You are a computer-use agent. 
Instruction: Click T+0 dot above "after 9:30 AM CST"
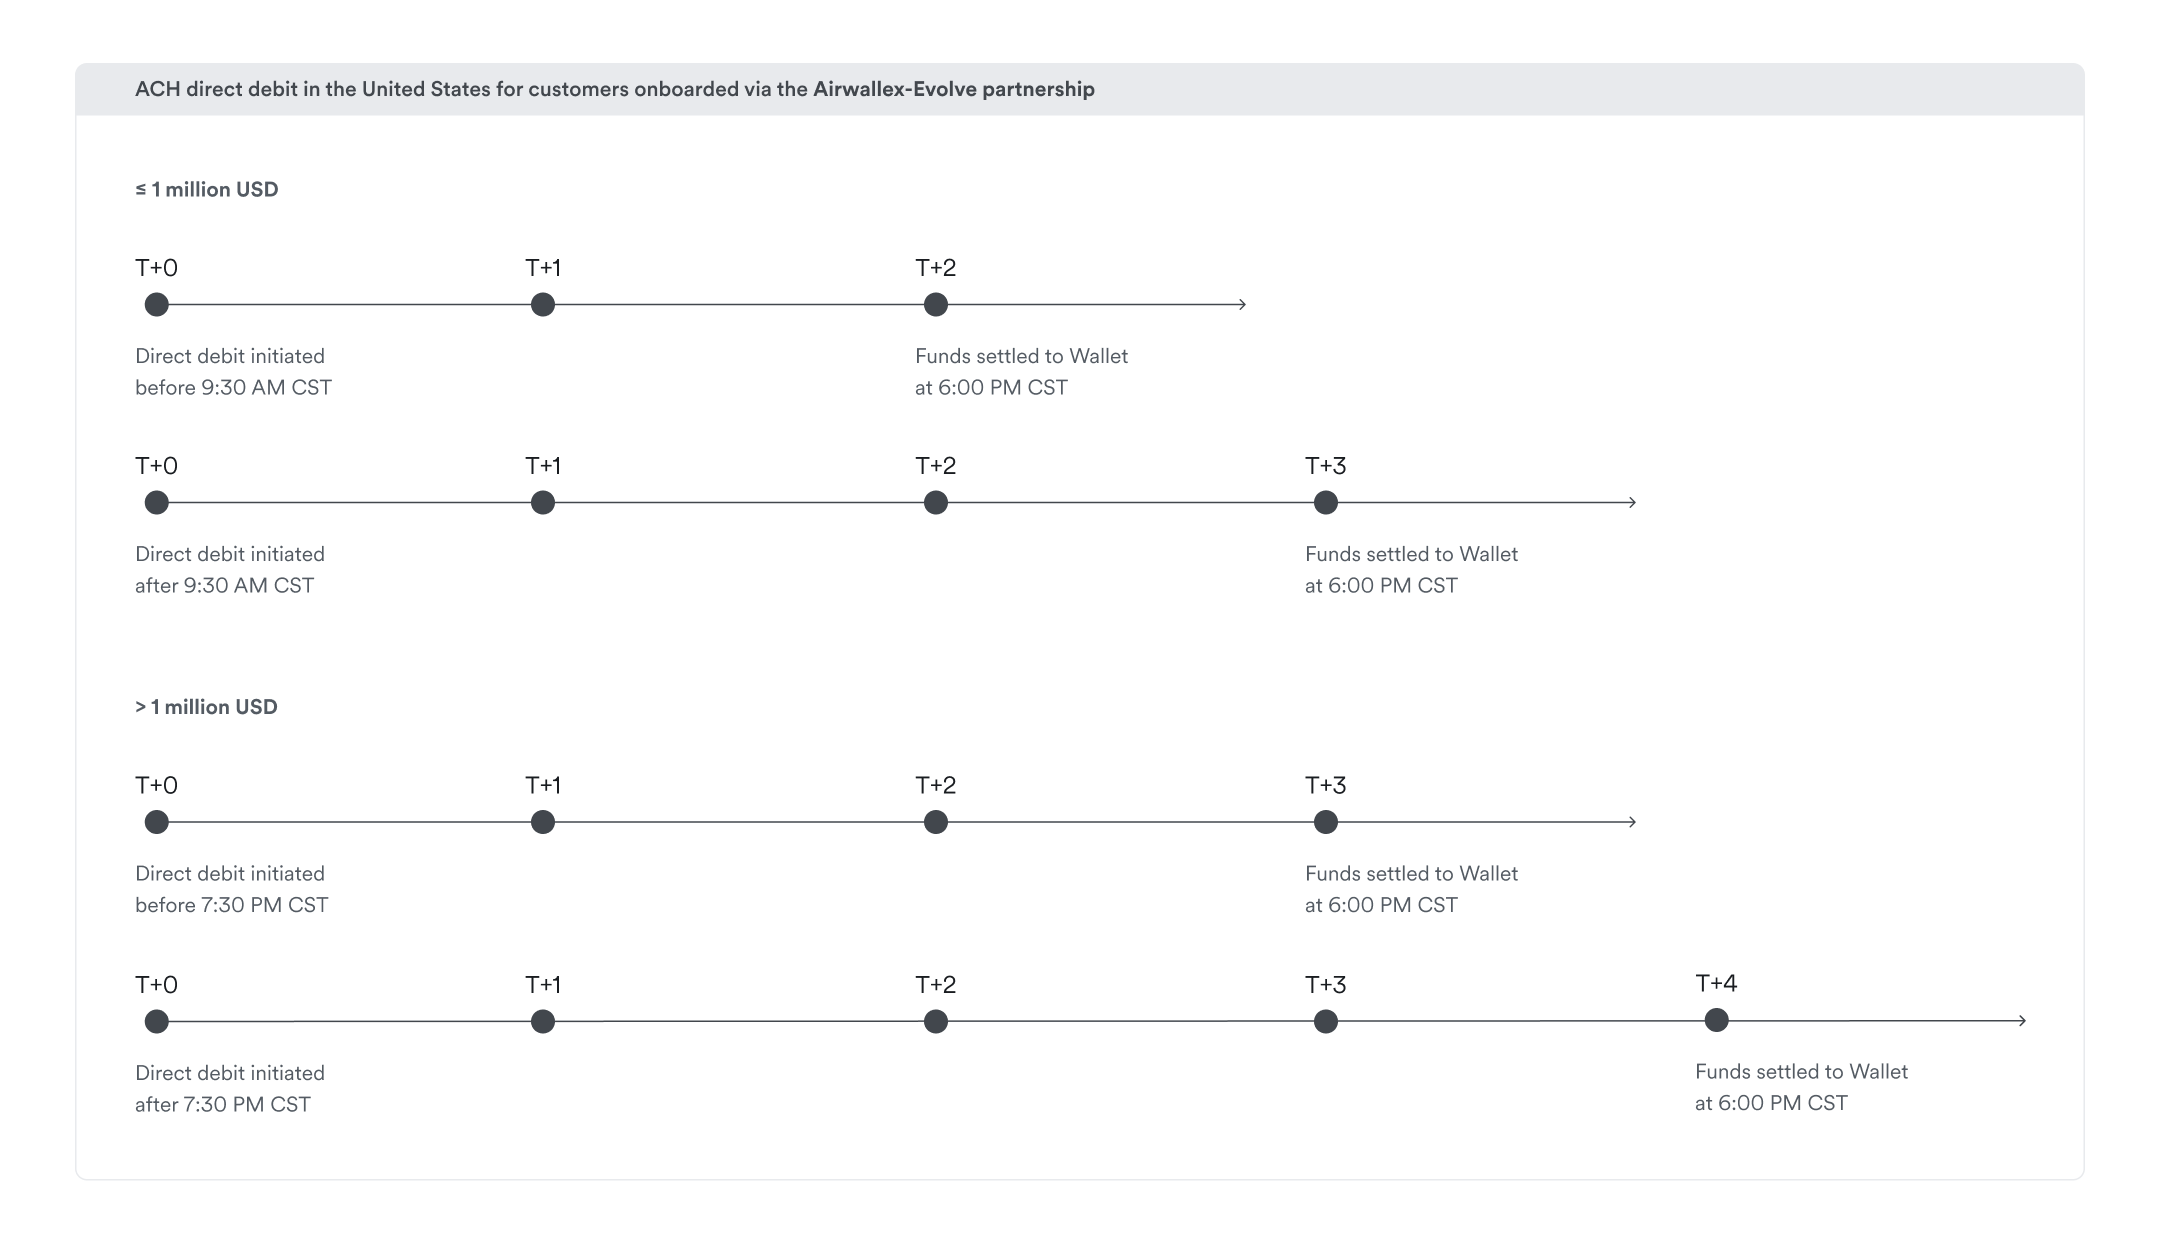click(x=157, y=503)
